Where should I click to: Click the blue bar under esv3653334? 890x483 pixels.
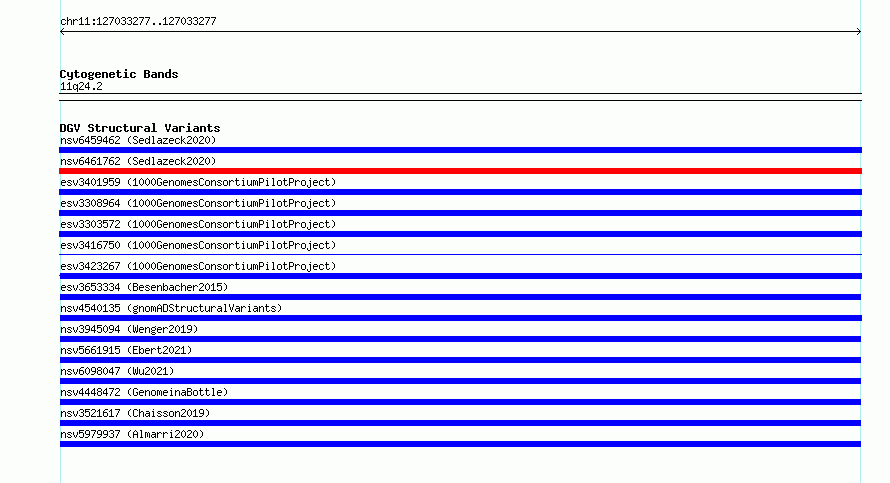pos(460,297)
